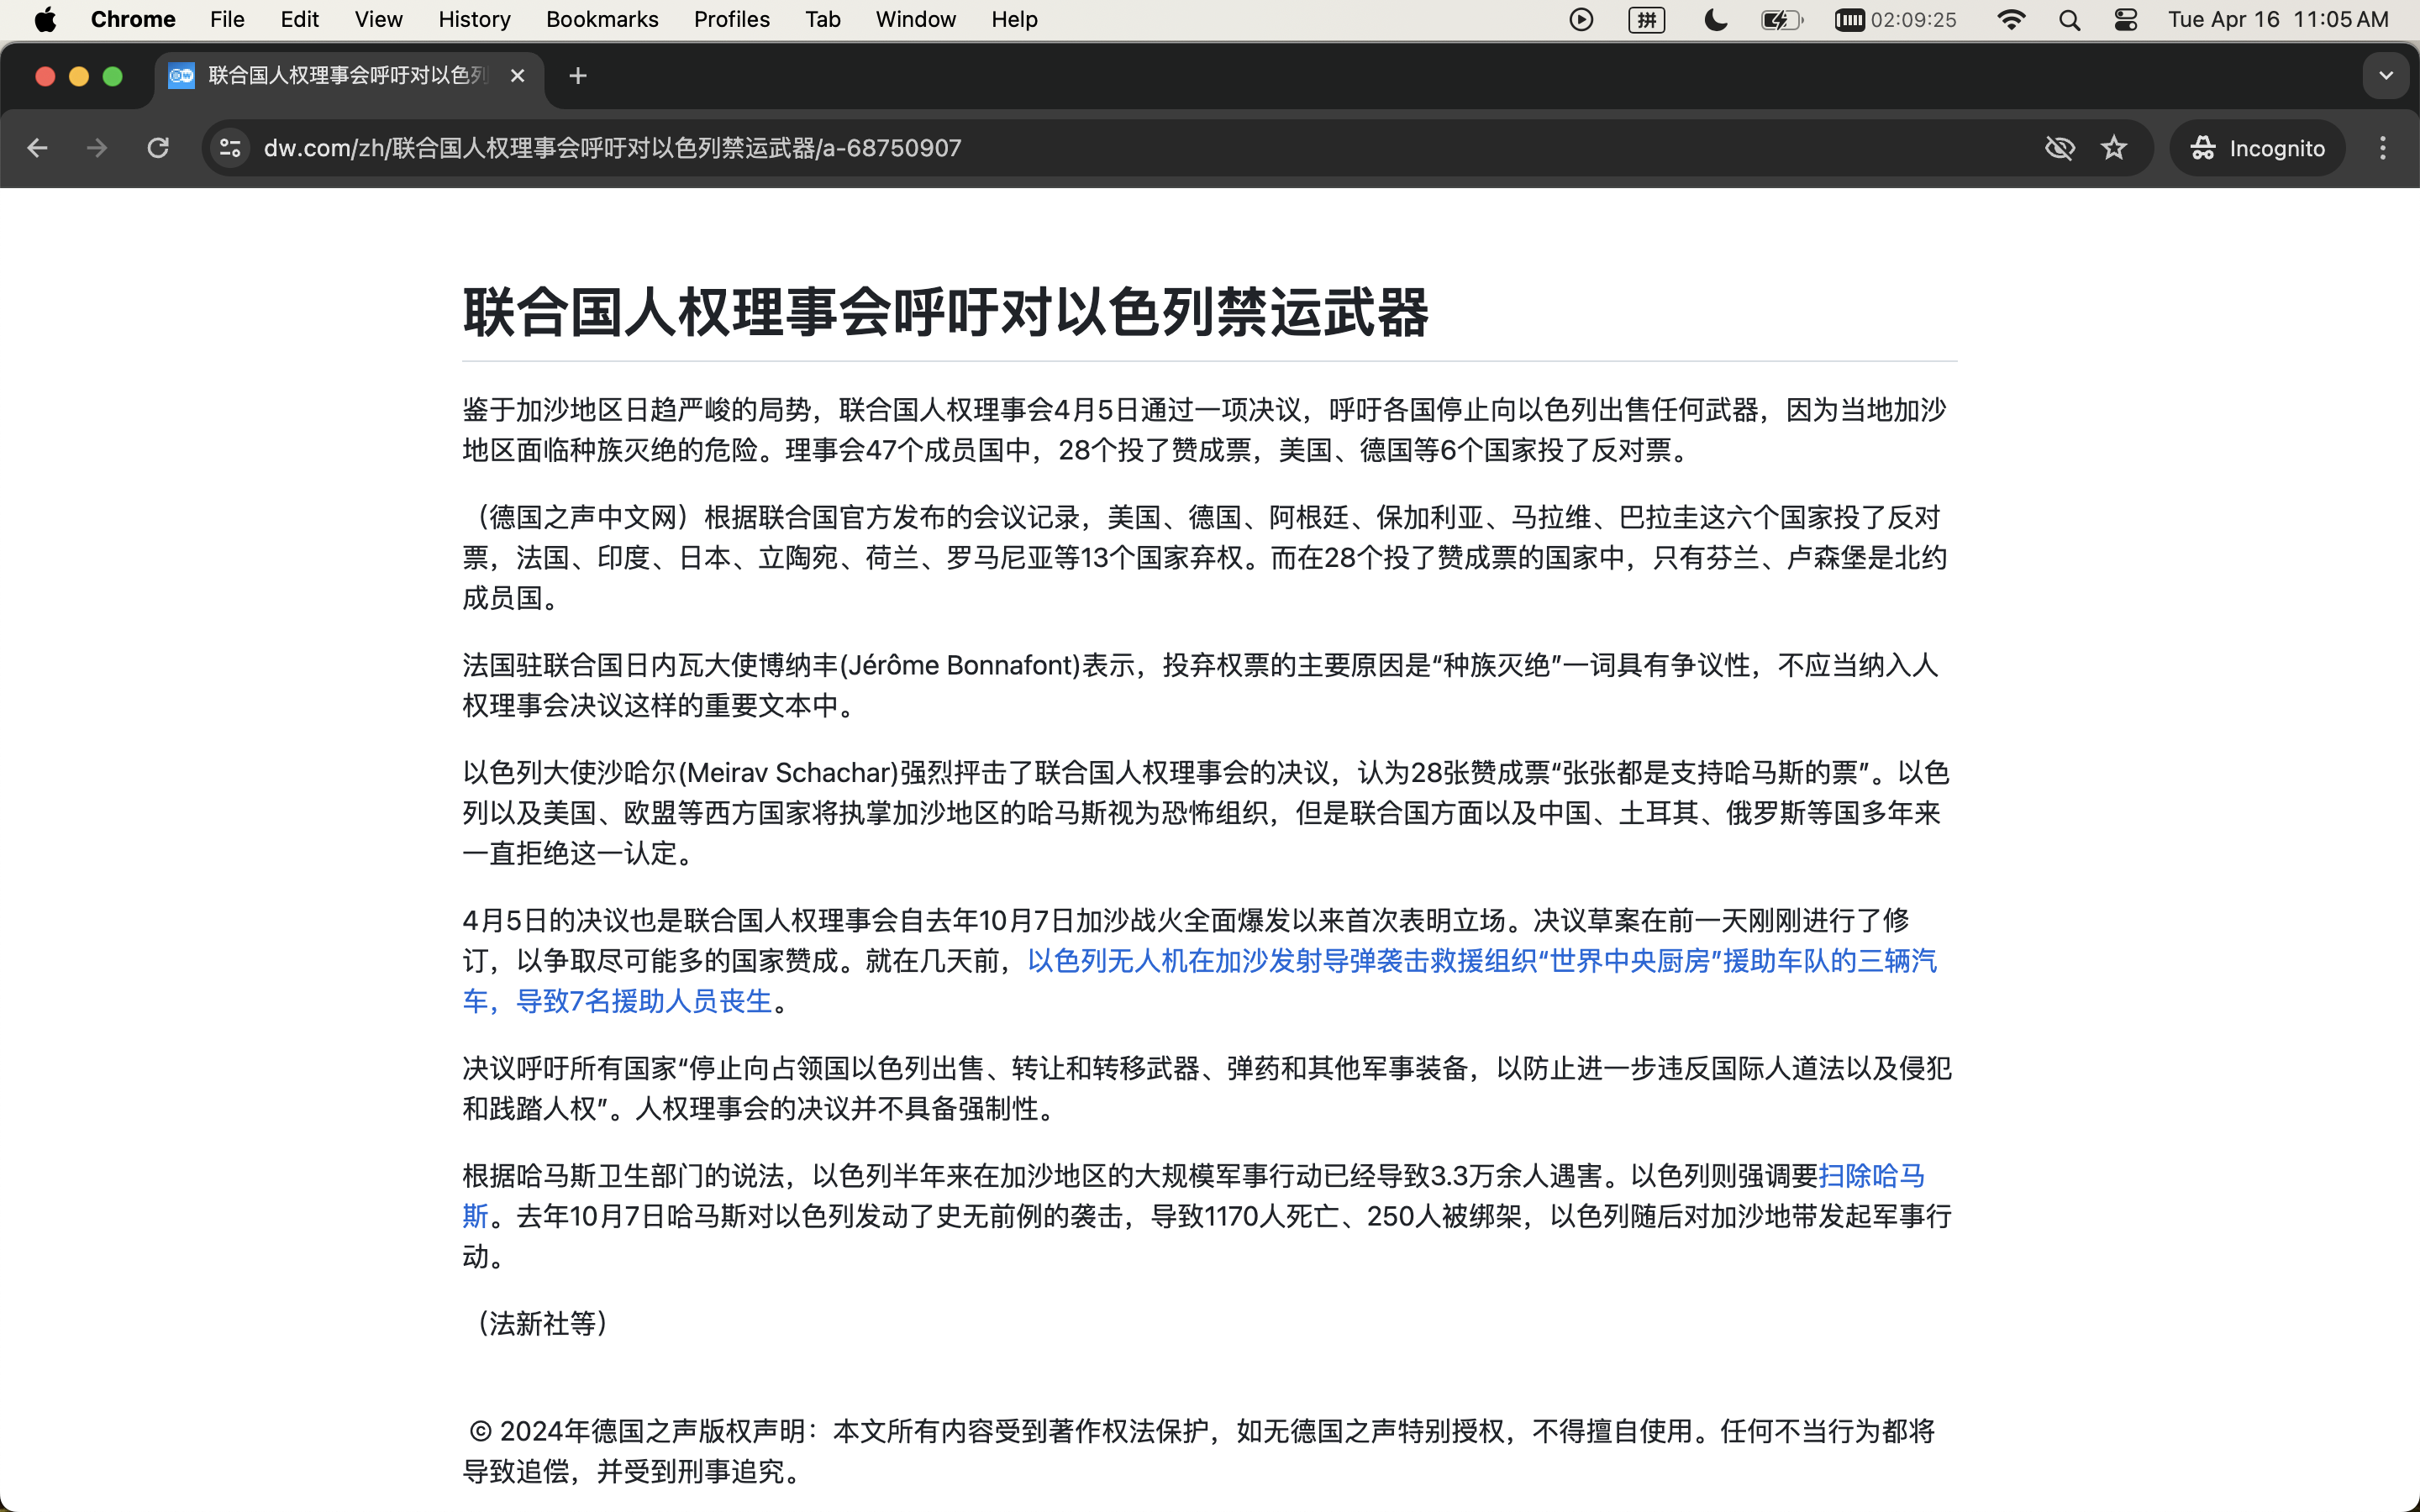Open the Chrome app menu
This screenshot has height=1512, width=2420.
click(x=133, y=19)
